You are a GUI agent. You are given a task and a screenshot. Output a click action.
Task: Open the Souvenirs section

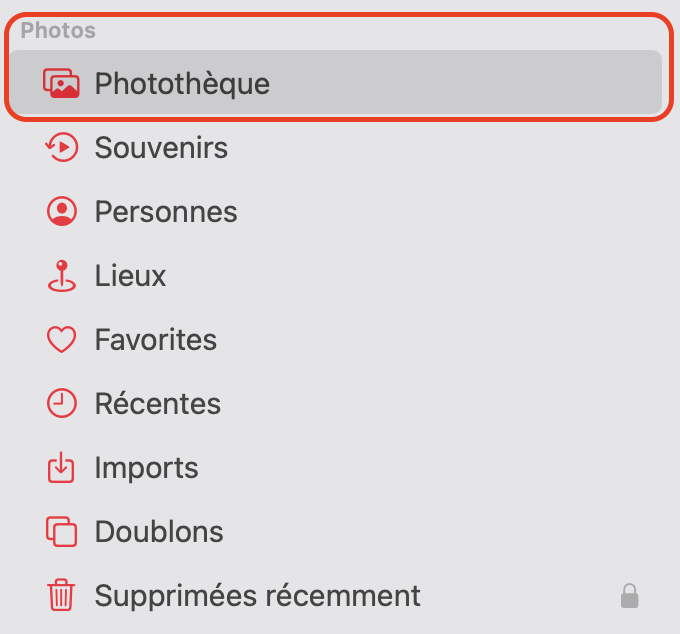(x=161, y=148)
